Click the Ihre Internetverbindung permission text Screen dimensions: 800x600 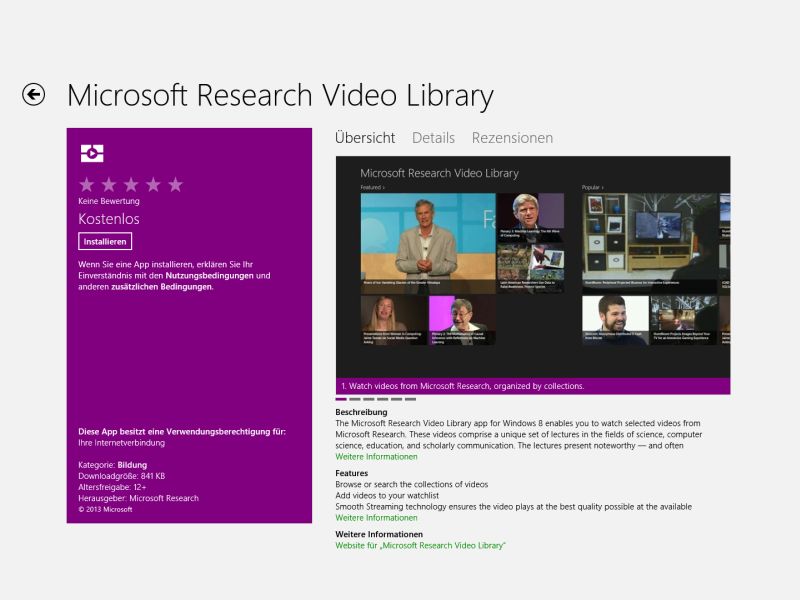pyautogui.click(x=121, y=443)
